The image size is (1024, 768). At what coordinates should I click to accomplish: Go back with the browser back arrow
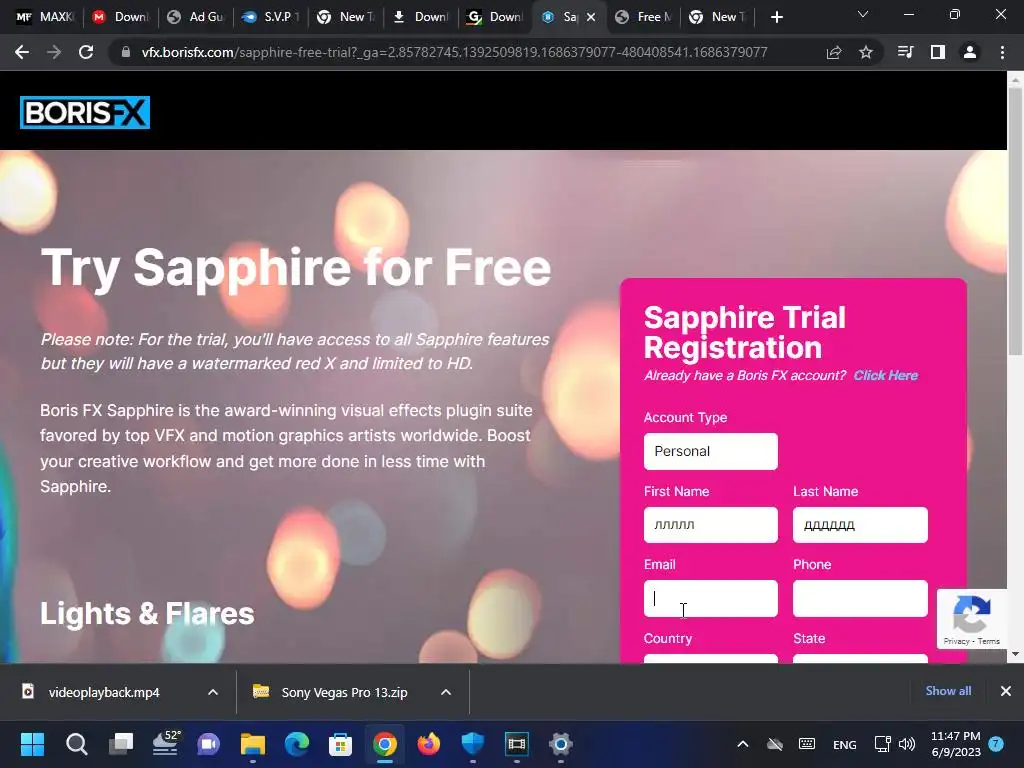coord(22,52)
